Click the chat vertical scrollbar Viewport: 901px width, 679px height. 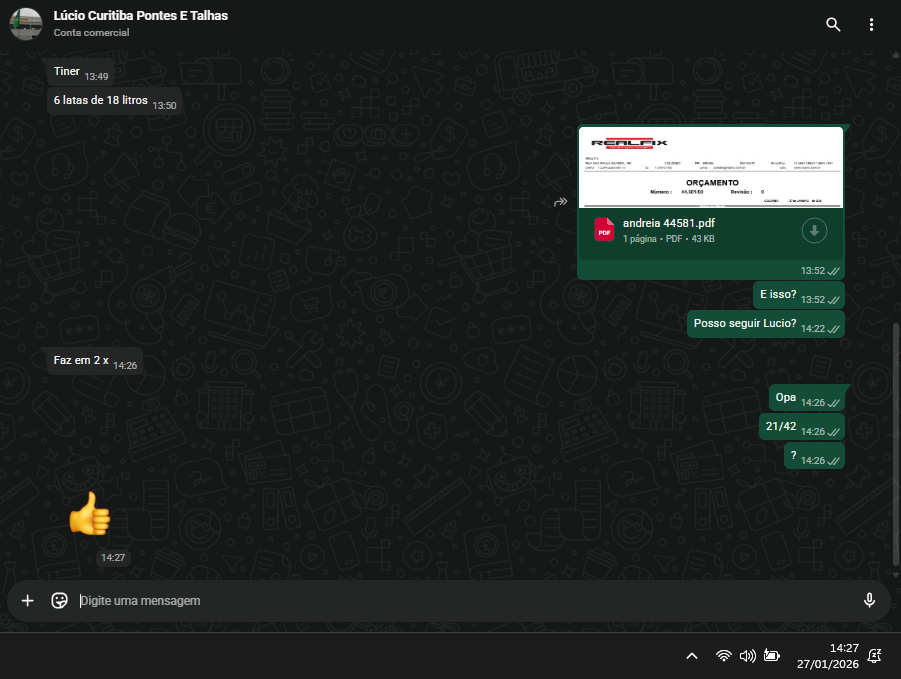895,440
